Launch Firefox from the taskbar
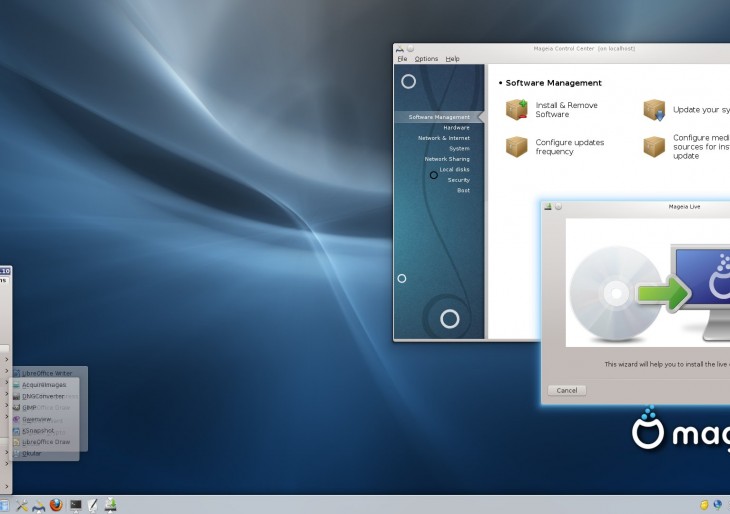Viewport: 730px width, 514px height. pos(56,505)
